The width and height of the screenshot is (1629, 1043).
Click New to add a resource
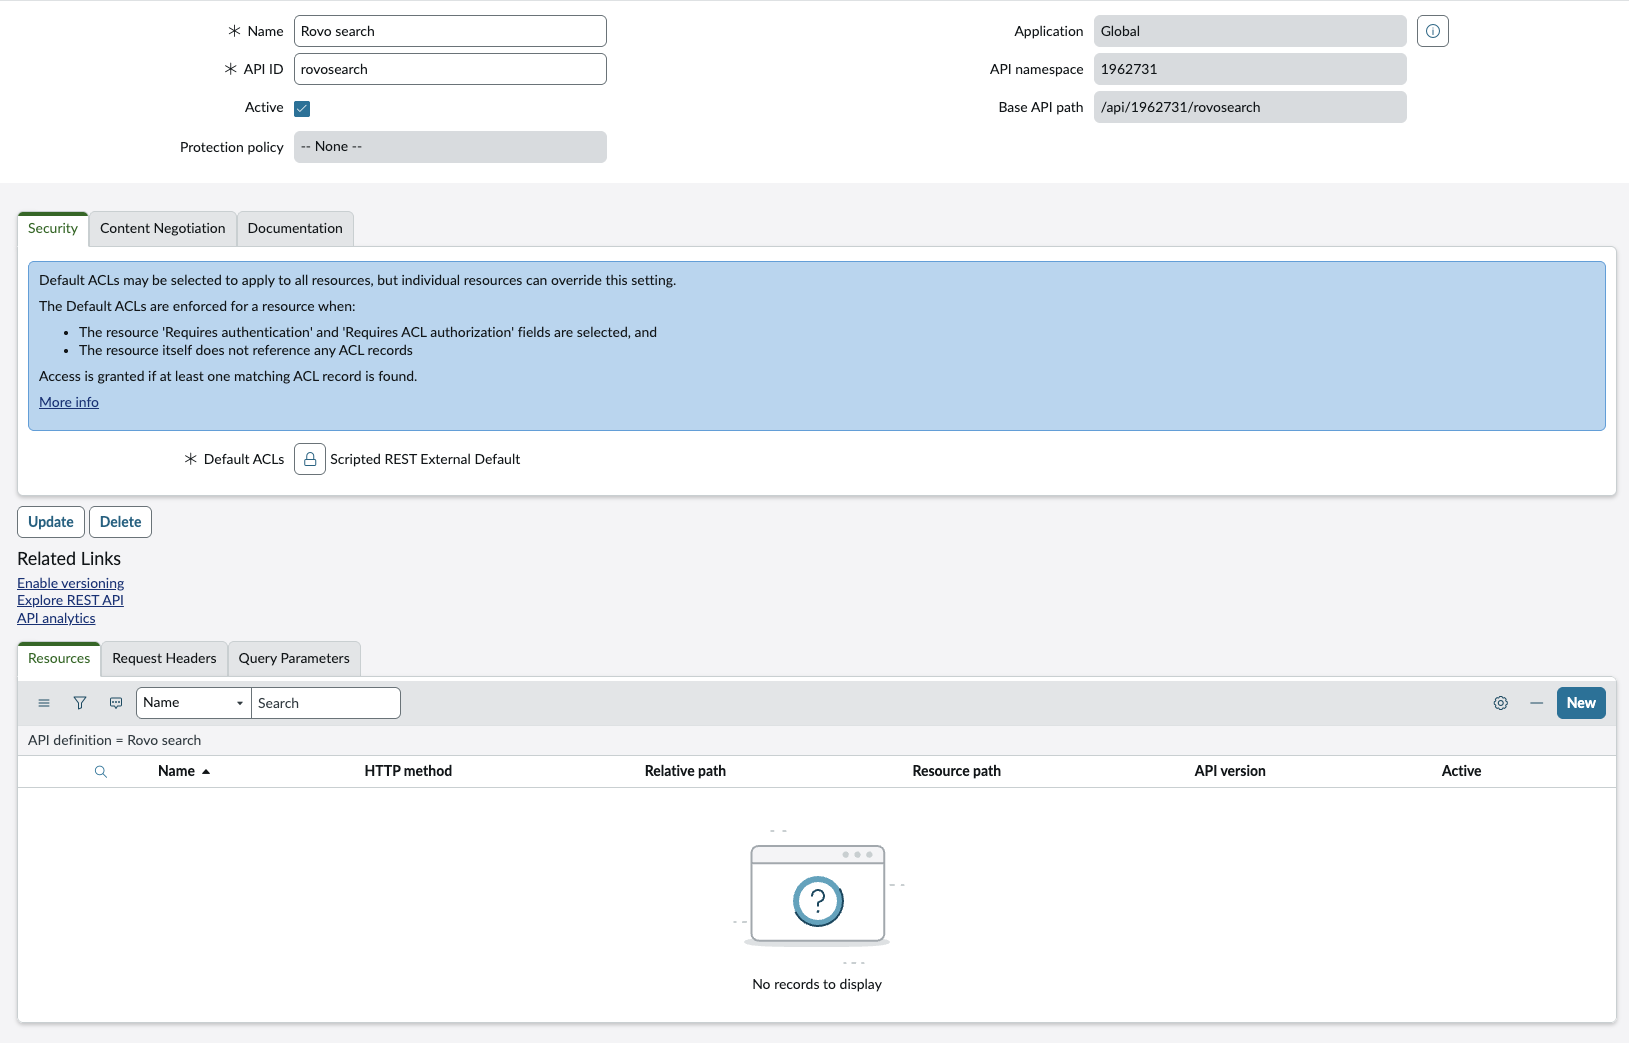[1581, 703]
